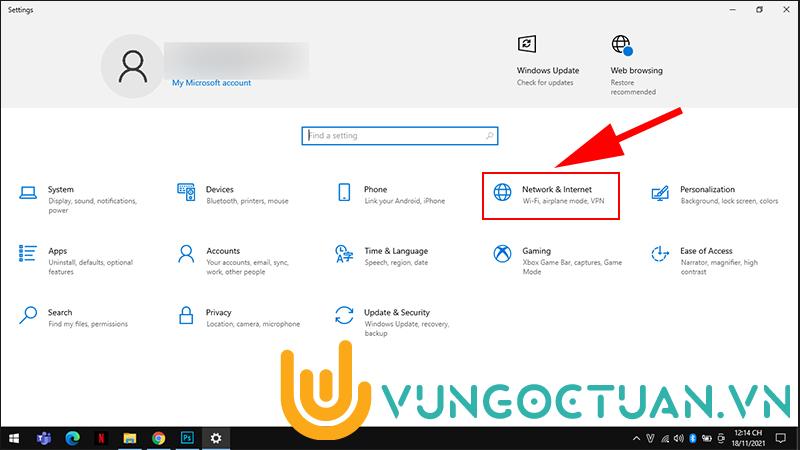Open Netflix from the taskbar

click(x=101, y=438)
